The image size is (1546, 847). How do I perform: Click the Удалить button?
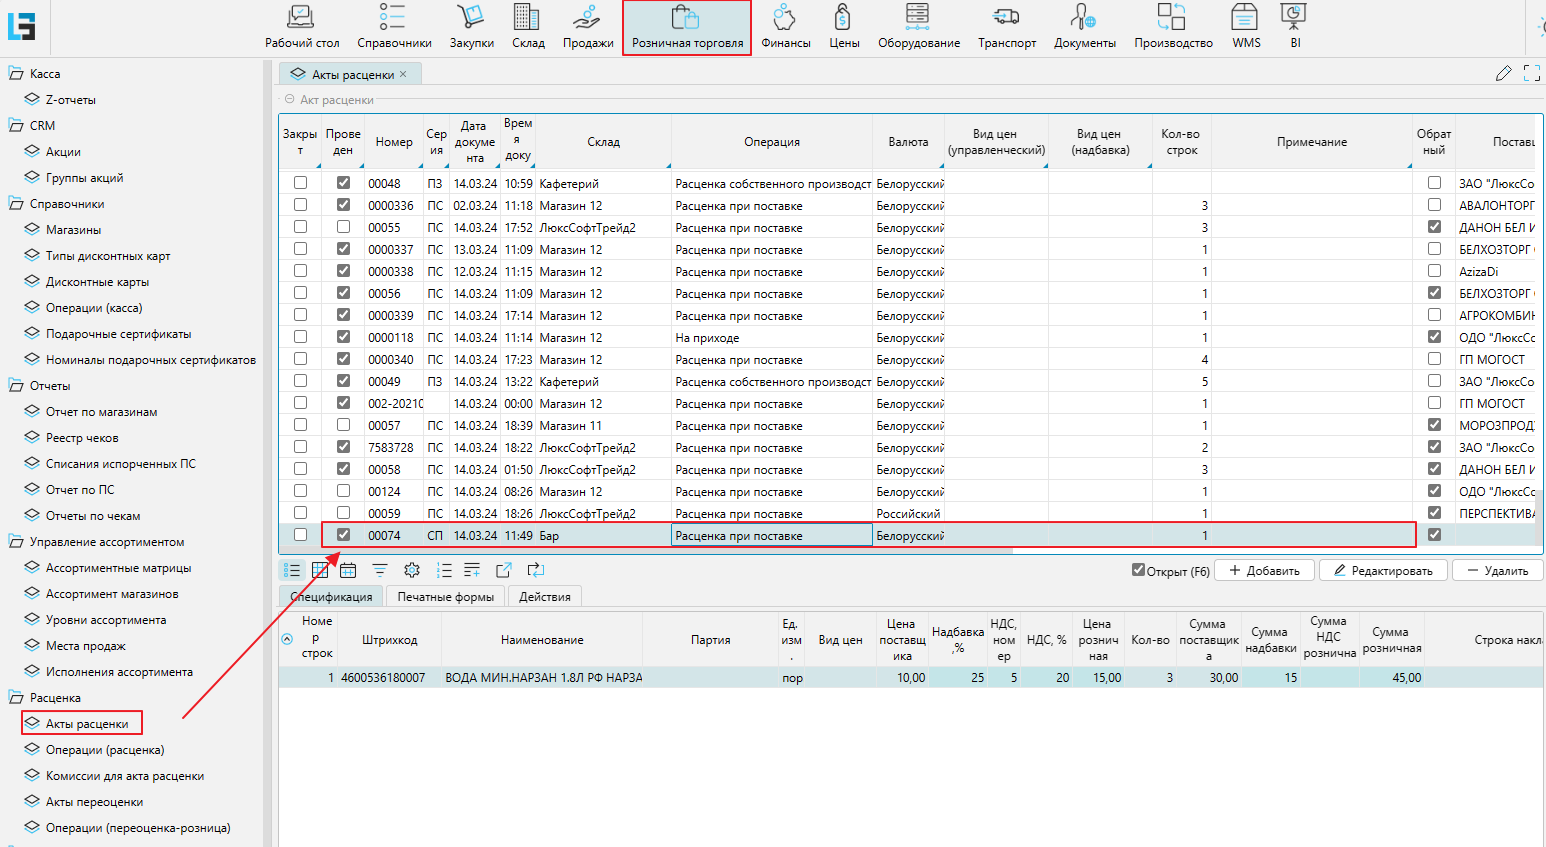tap(1497, 571)
